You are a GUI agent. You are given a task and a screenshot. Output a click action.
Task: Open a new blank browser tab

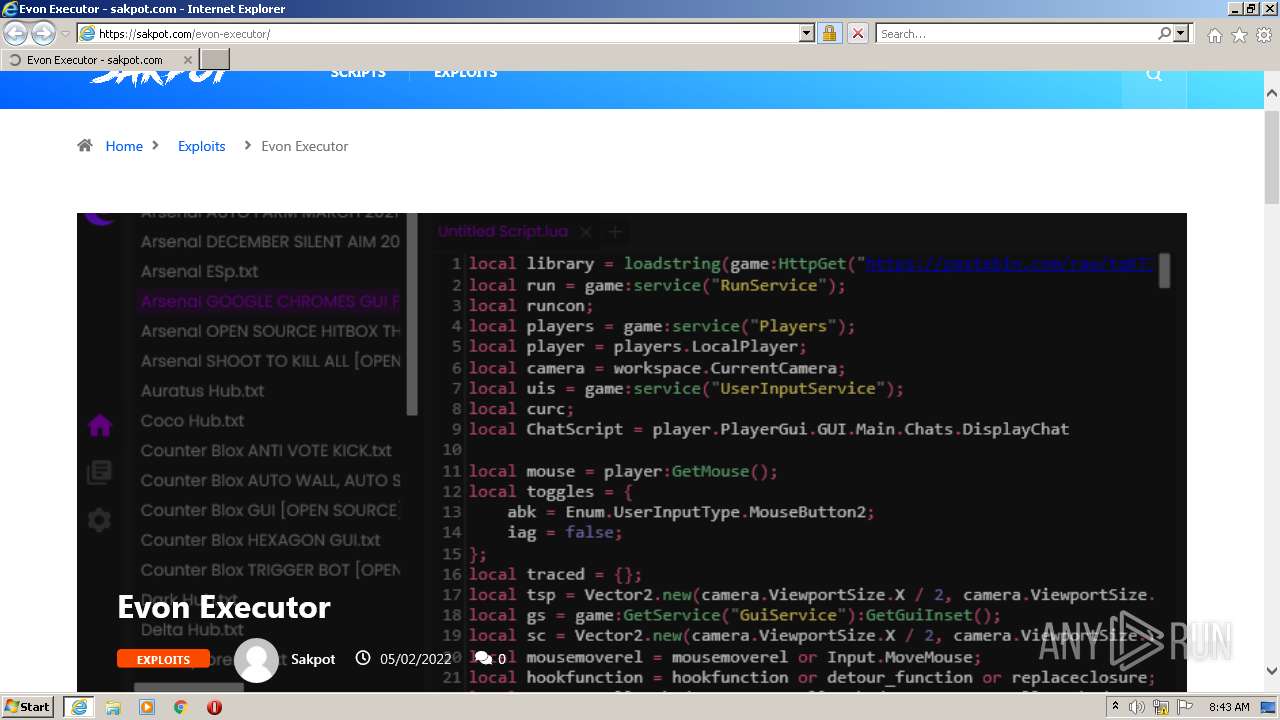tap(215, 60)
